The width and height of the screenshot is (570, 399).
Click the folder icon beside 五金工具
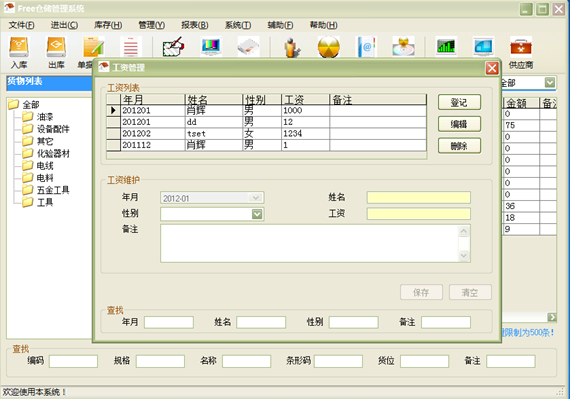pos(28,190)
